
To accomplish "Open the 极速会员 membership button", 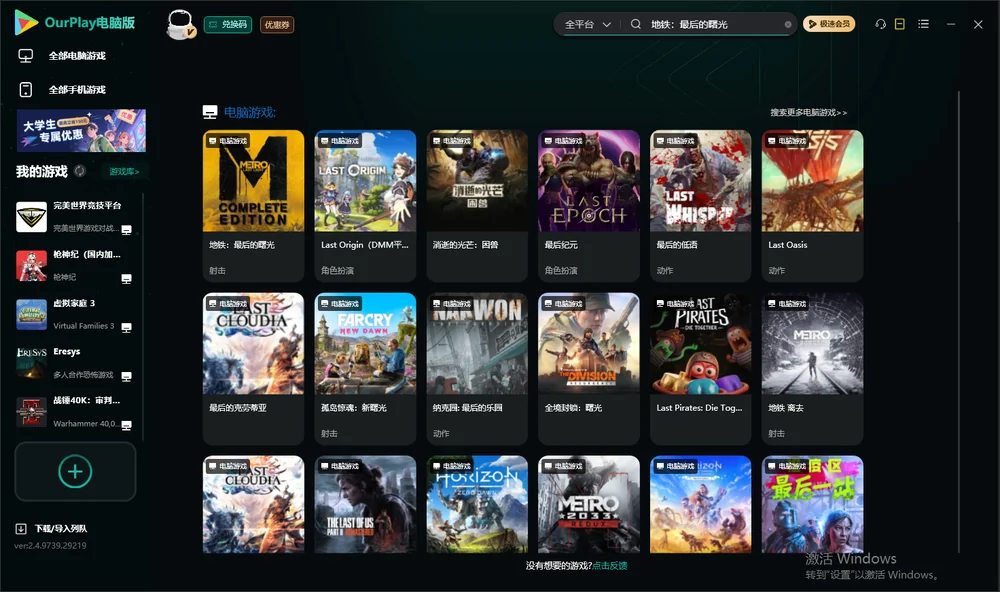I will tap(828, 24).
